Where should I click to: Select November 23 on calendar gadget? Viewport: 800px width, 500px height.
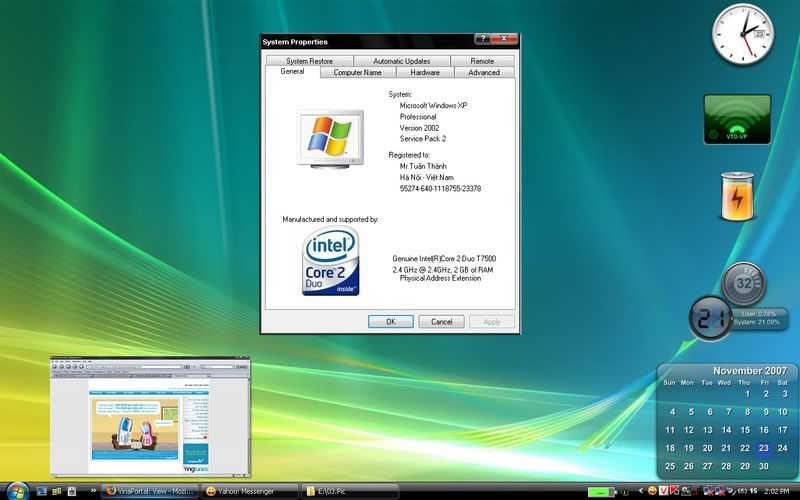tap(764, 448)
